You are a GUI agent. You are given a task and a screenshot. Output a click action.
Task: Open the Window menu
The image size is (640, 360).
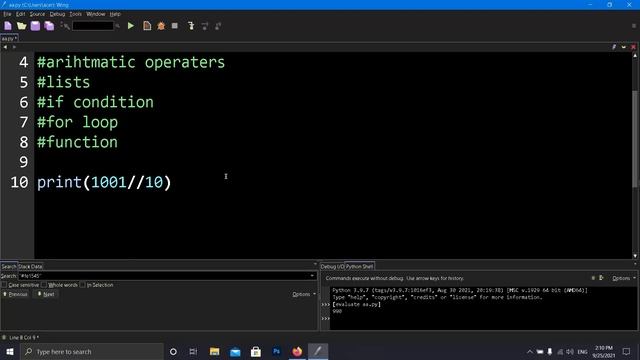click(x=96, y=14)
